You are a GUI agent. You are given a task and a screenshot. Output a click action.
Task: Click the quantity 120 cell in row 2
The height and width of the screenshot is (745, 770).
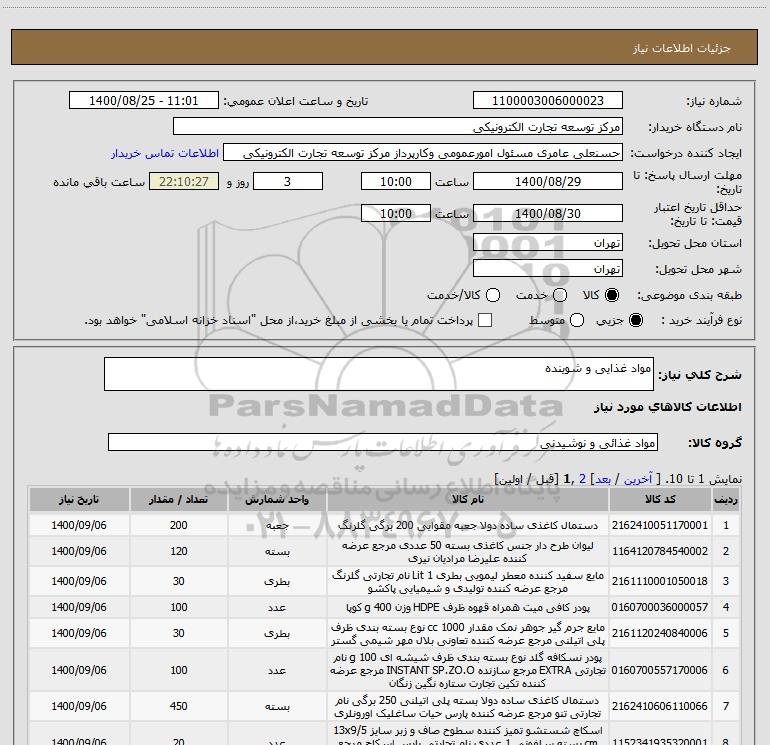(x=178, y=552)
